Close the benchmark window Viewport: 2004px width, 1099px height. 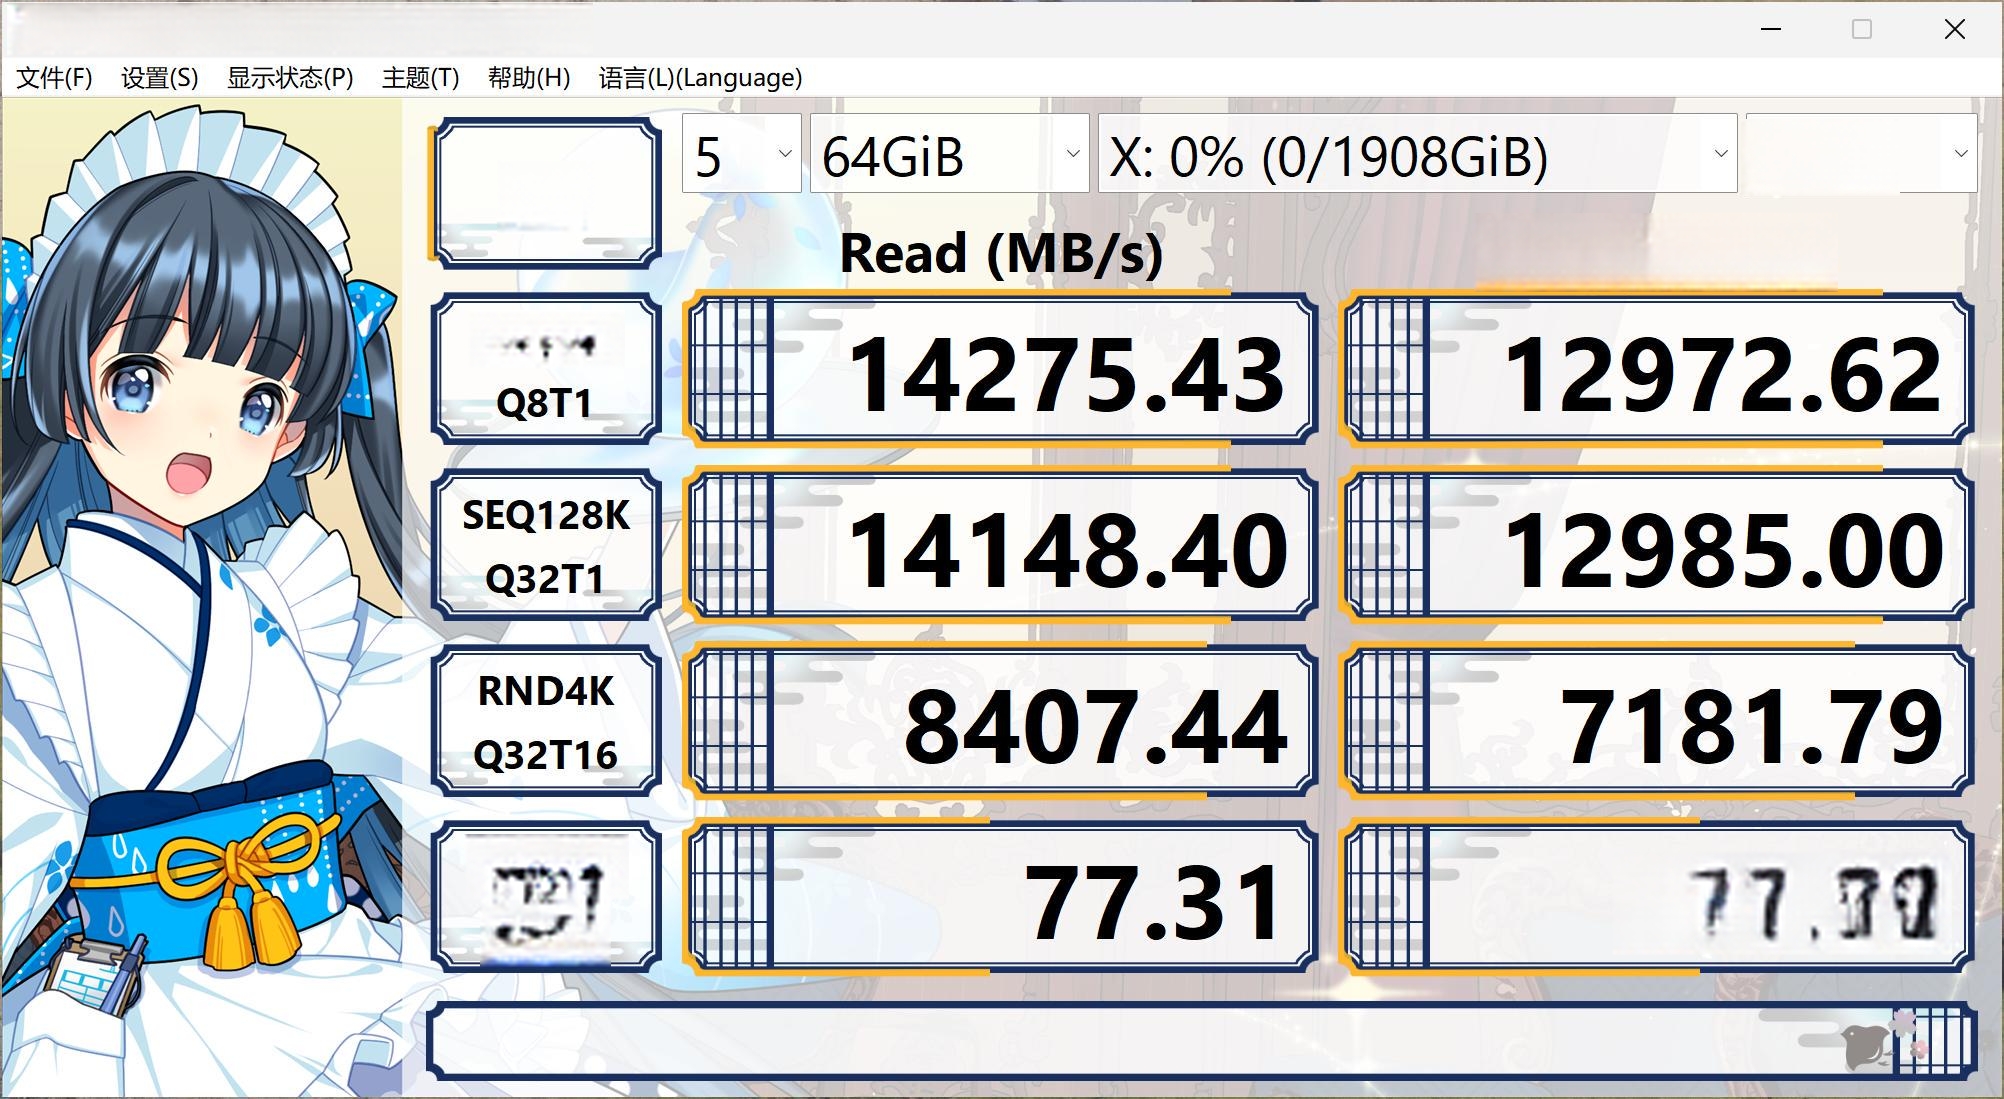coord(1955,29)
